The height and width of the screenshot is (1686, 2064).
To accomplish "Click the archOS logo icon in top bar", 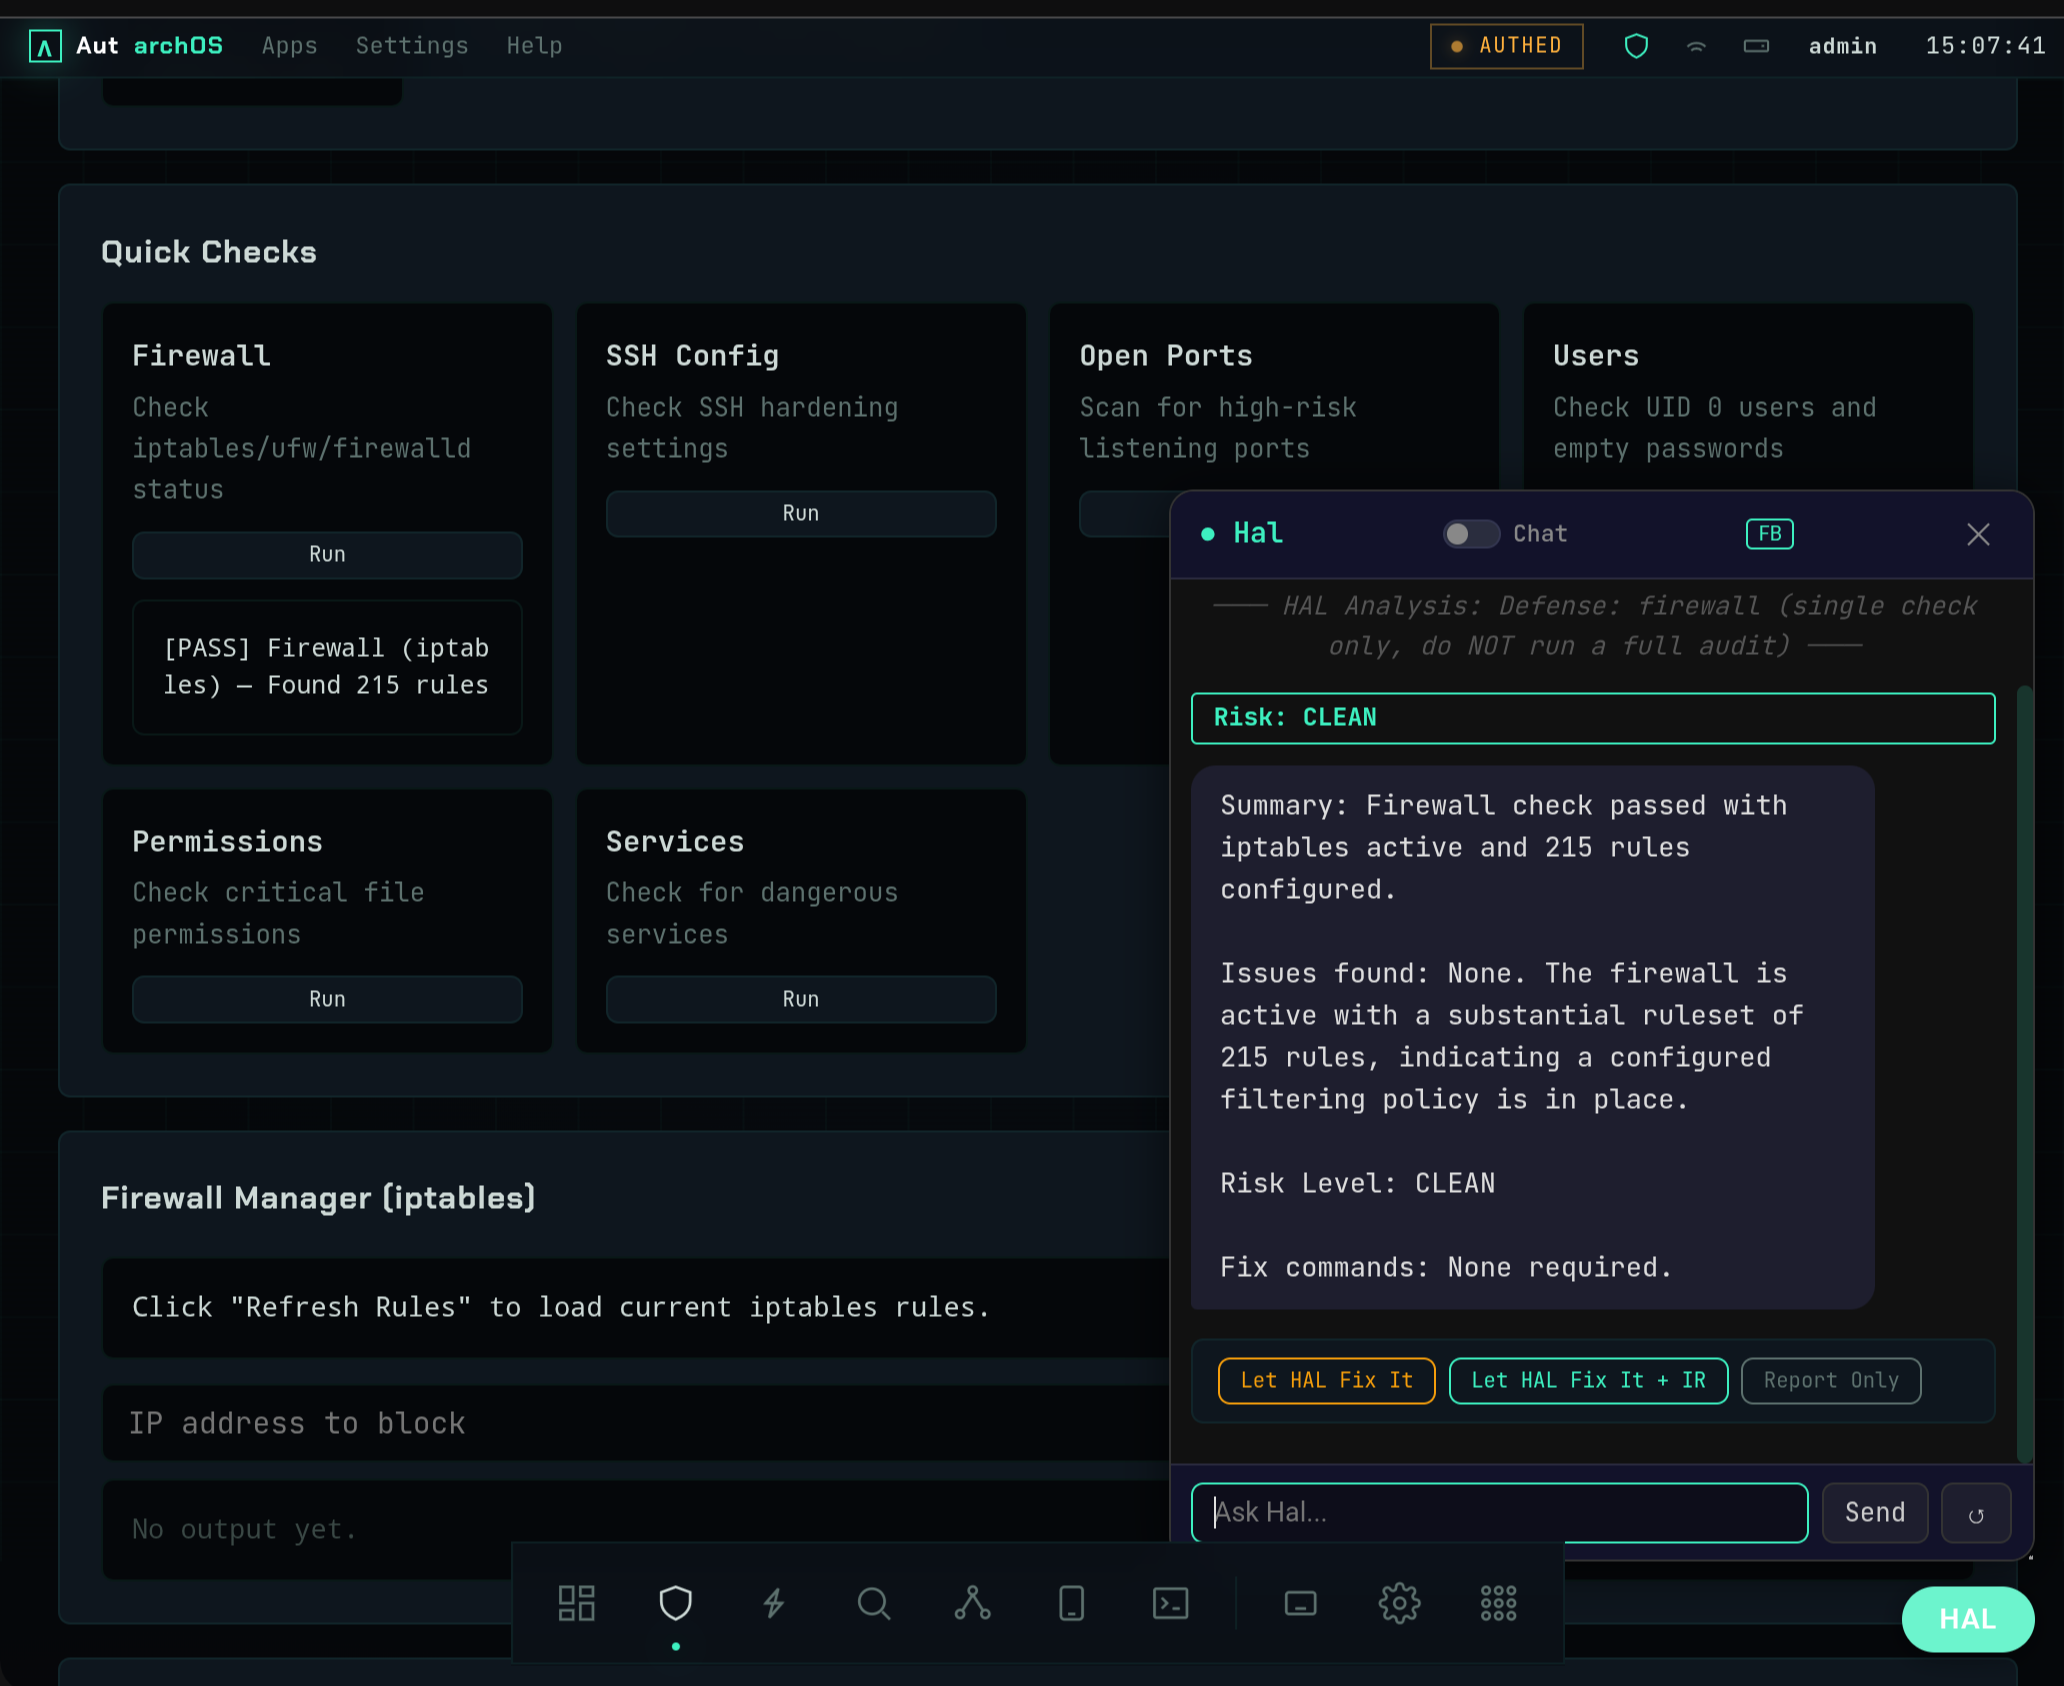I will pyautogui.click(x=45, y=46).
